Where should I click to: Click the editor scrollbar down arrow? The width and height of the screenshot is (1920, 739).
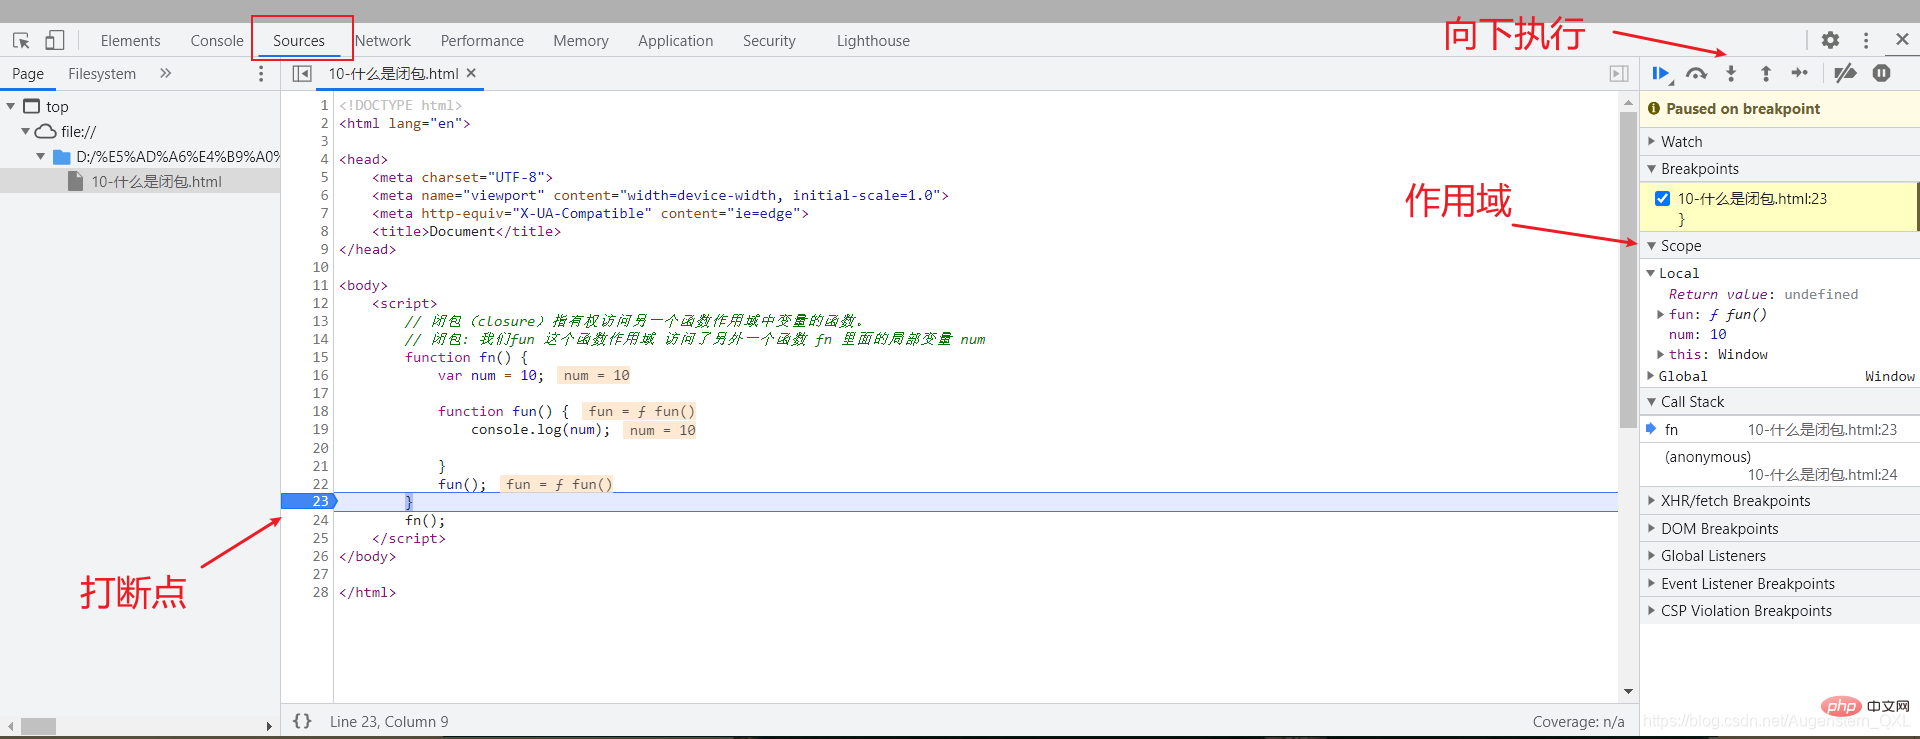[1628, 692]
